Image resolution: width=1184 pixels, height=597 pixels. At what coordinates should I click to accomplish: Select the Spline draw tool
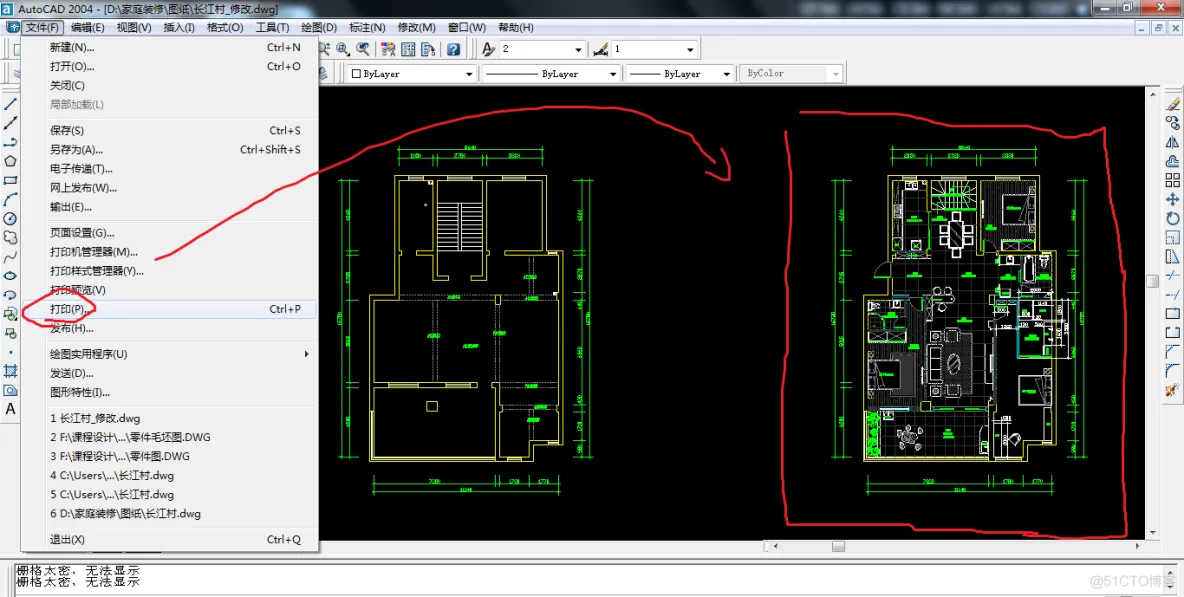(x=11, y=257)
